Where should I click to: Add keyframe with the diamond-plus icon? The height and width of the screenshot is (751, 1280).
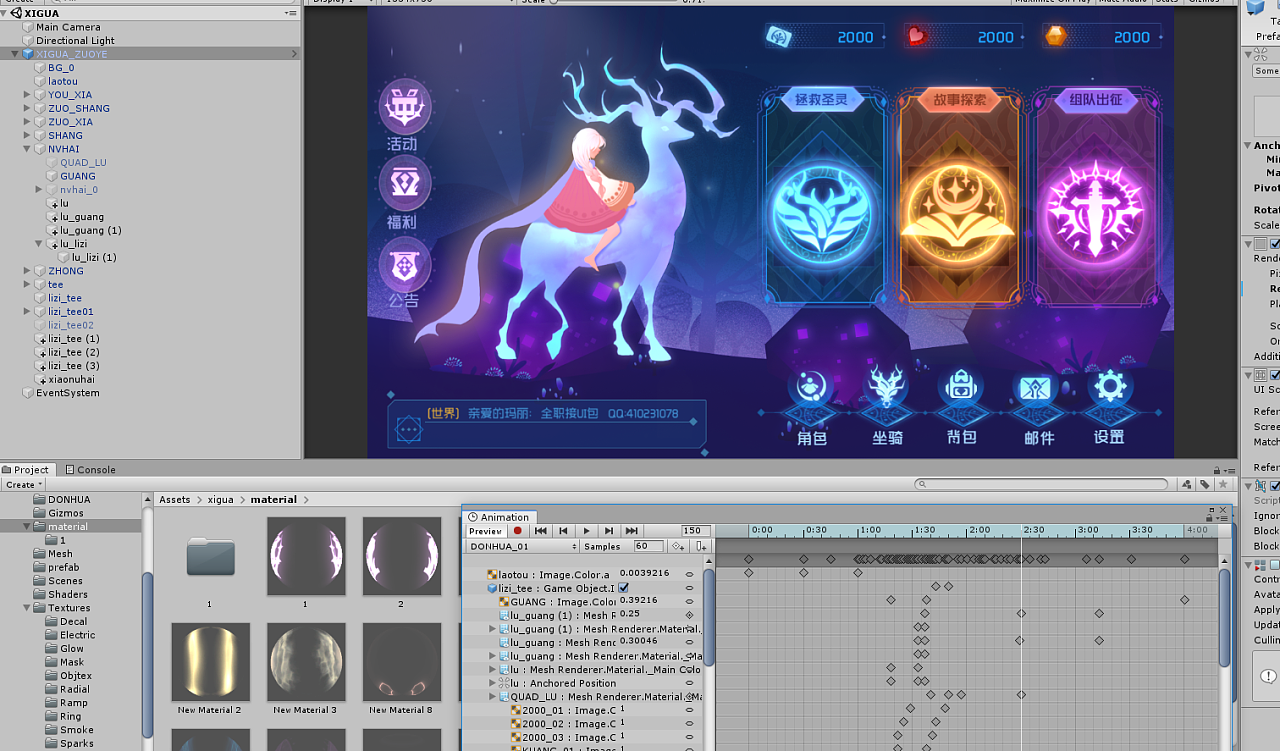pos(679,546)
